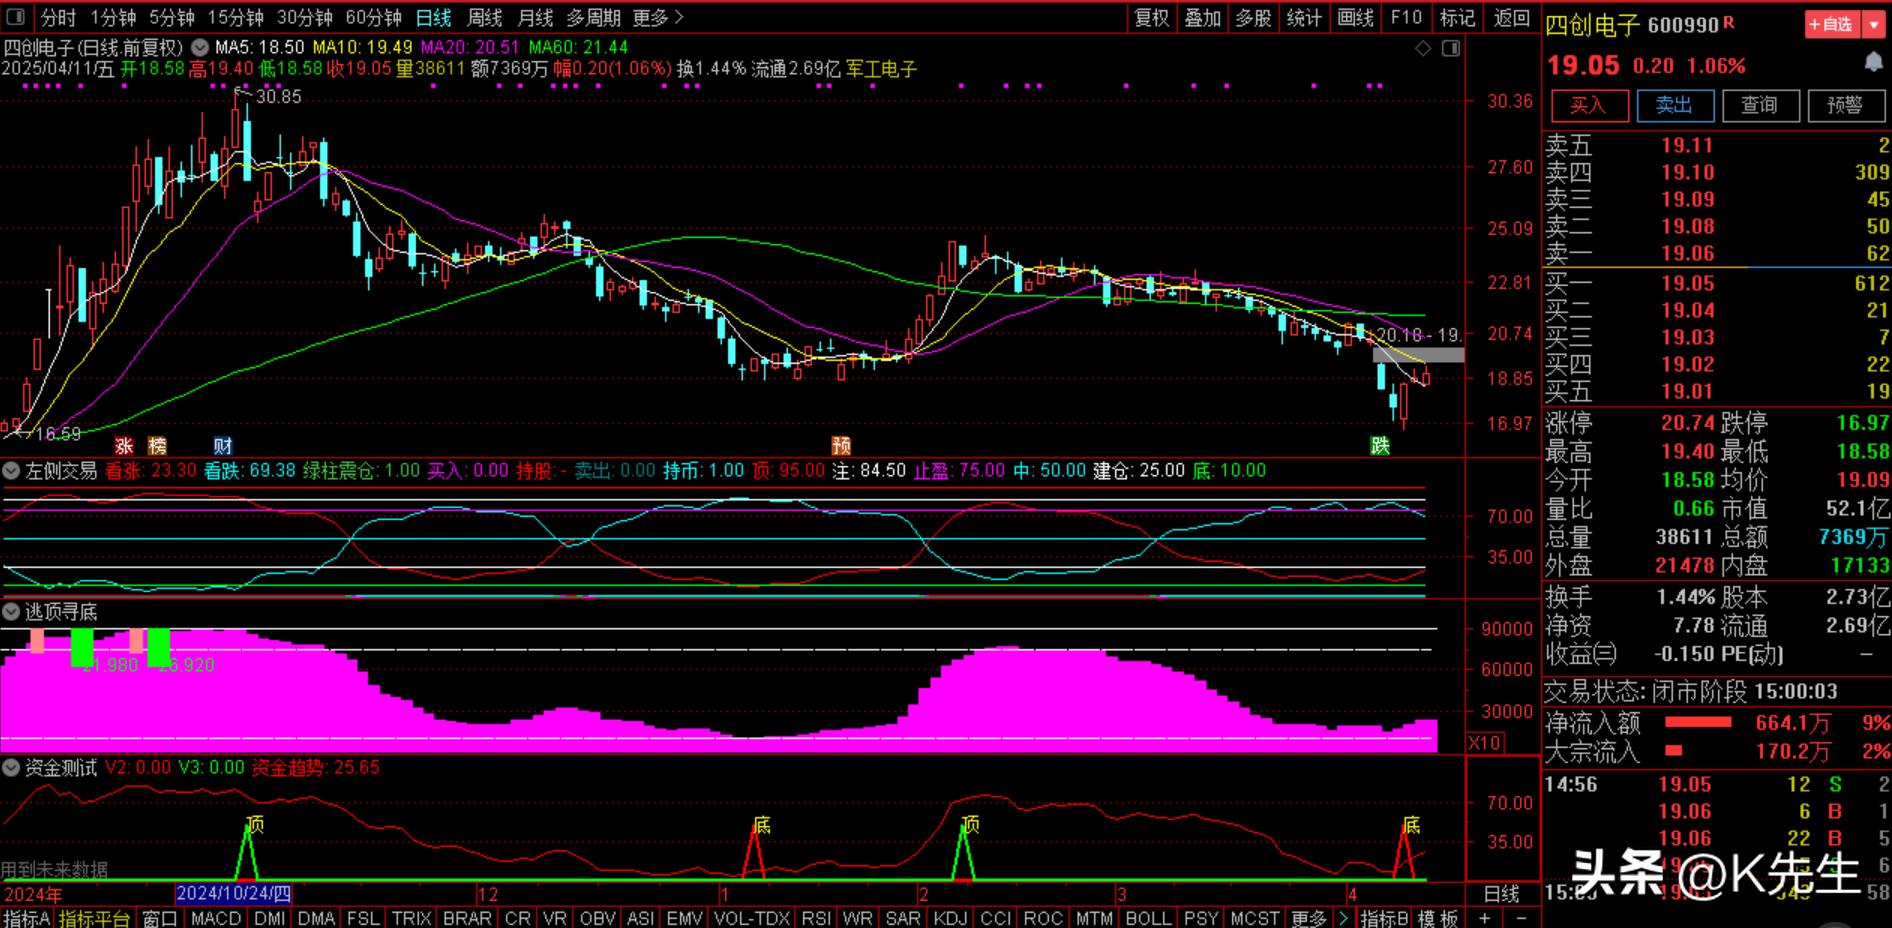Image resolution: width=1892 pixels, height=928 pixels.
Task: Zoom out with the minus button
Action: click(x=1521, y=918)
